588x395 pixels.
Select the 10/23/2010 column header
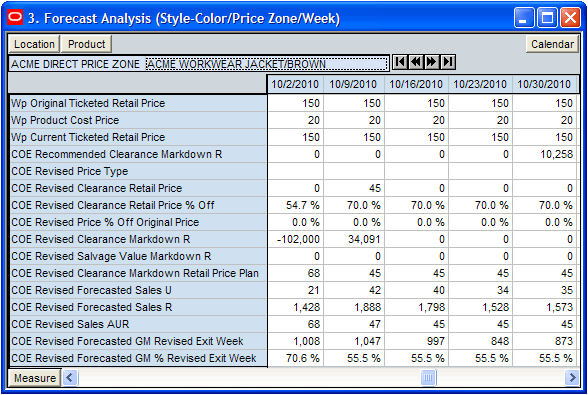pyautogui.click(x=480, y=84)
